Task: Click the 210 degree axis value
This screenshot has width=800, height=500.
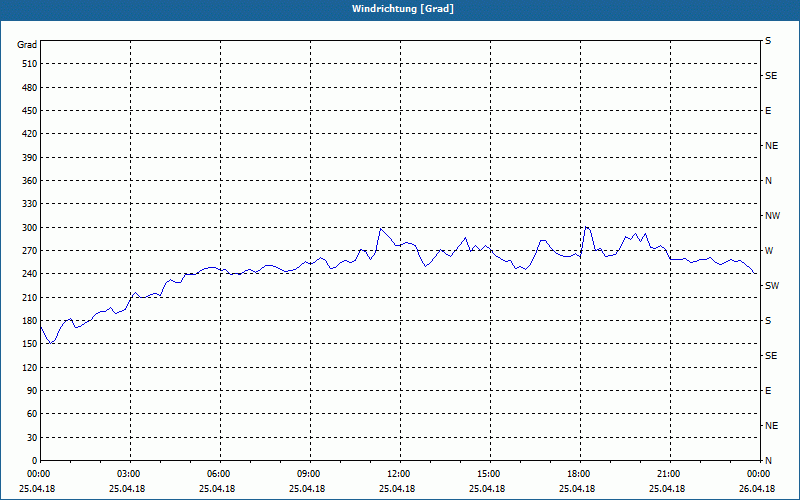Action: coord(30,297)
